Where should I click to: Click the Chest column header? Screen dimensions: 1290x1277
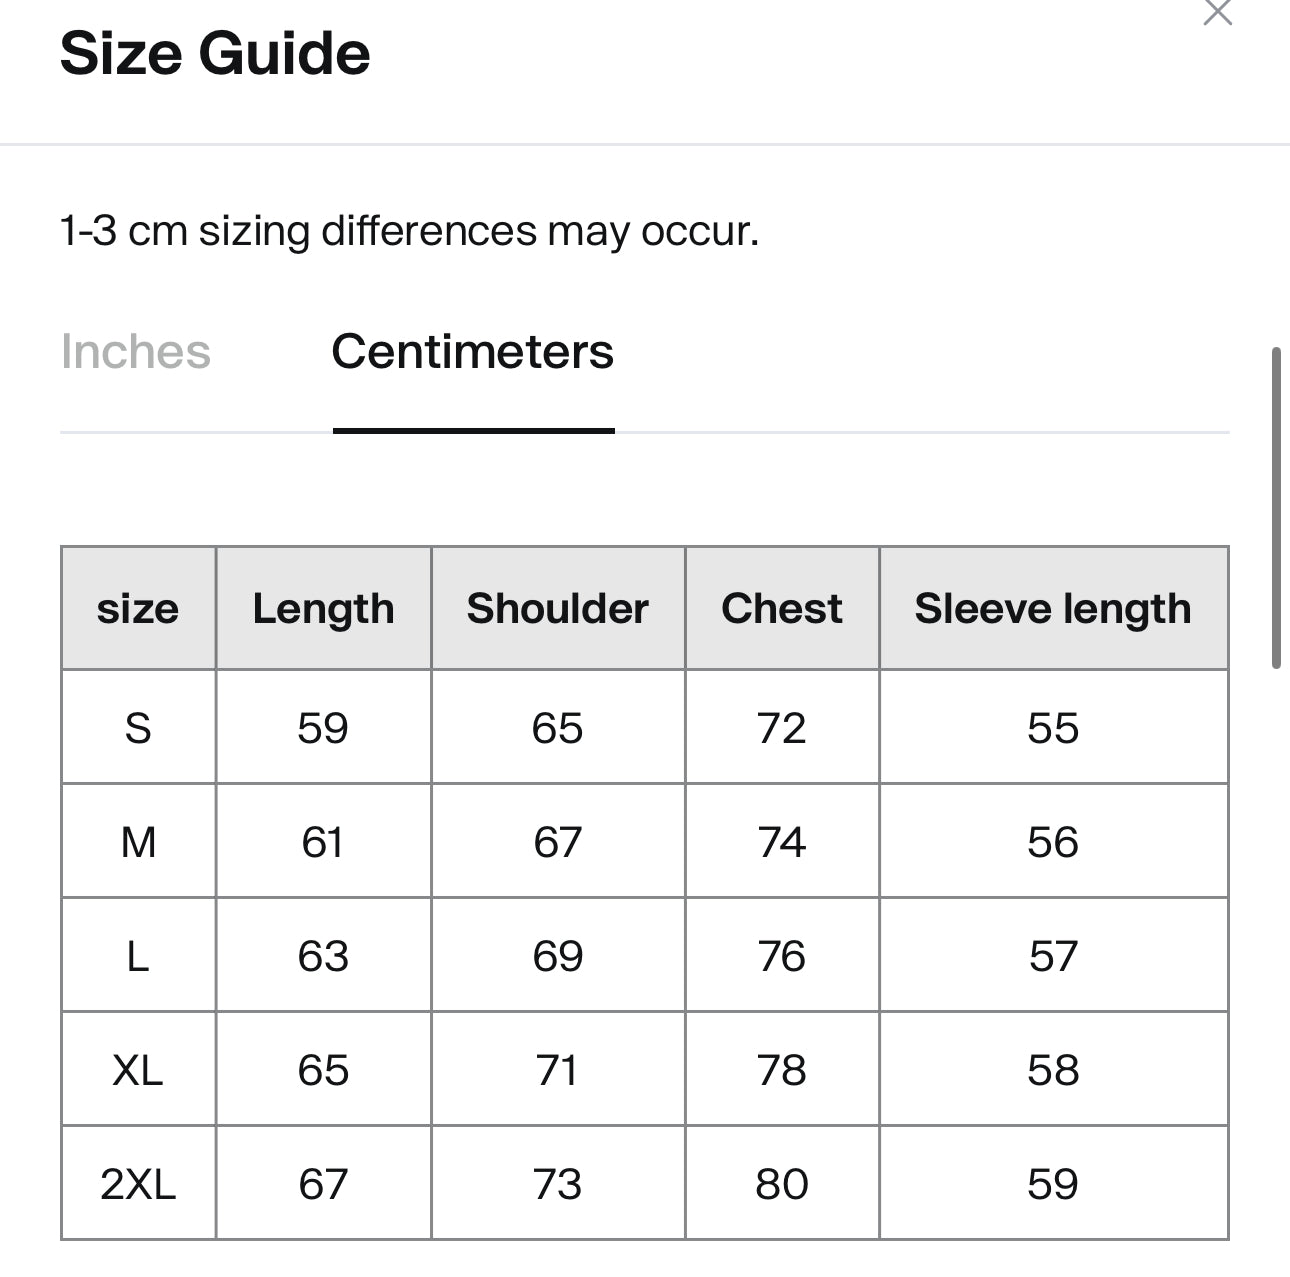pos(782,608)
